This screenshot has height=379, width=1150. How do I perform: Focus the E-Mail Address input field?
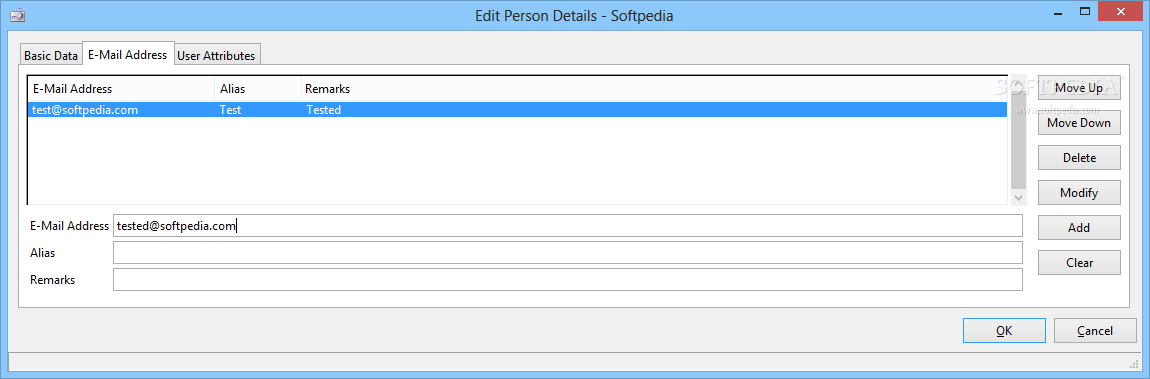pos(568,226)
